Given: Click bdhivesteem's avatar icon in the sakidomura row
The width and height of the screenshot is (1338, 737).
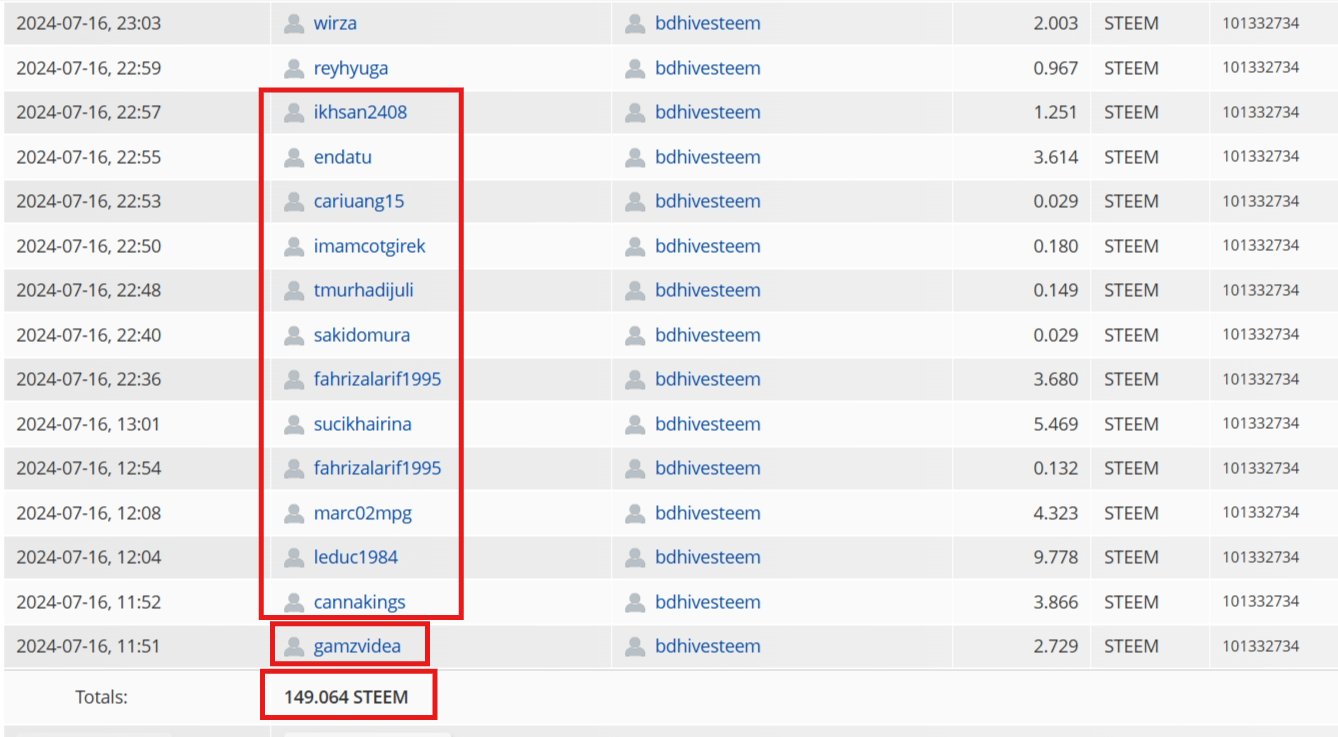Looking at the screenshot, I should pyautogui.click(x=635, y=335).
